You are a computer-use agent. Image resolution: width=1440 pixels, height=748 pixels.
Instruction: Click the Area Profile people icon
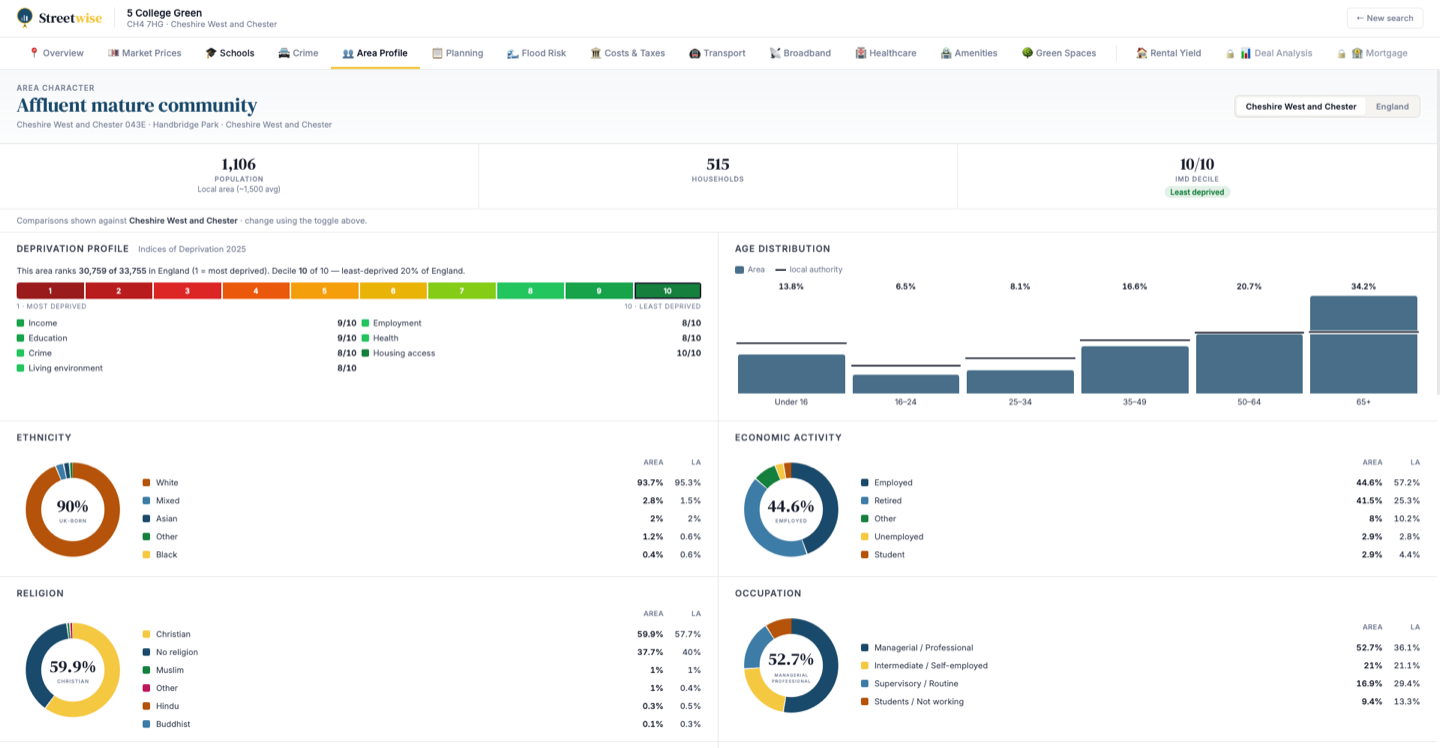tap(348, 53)
